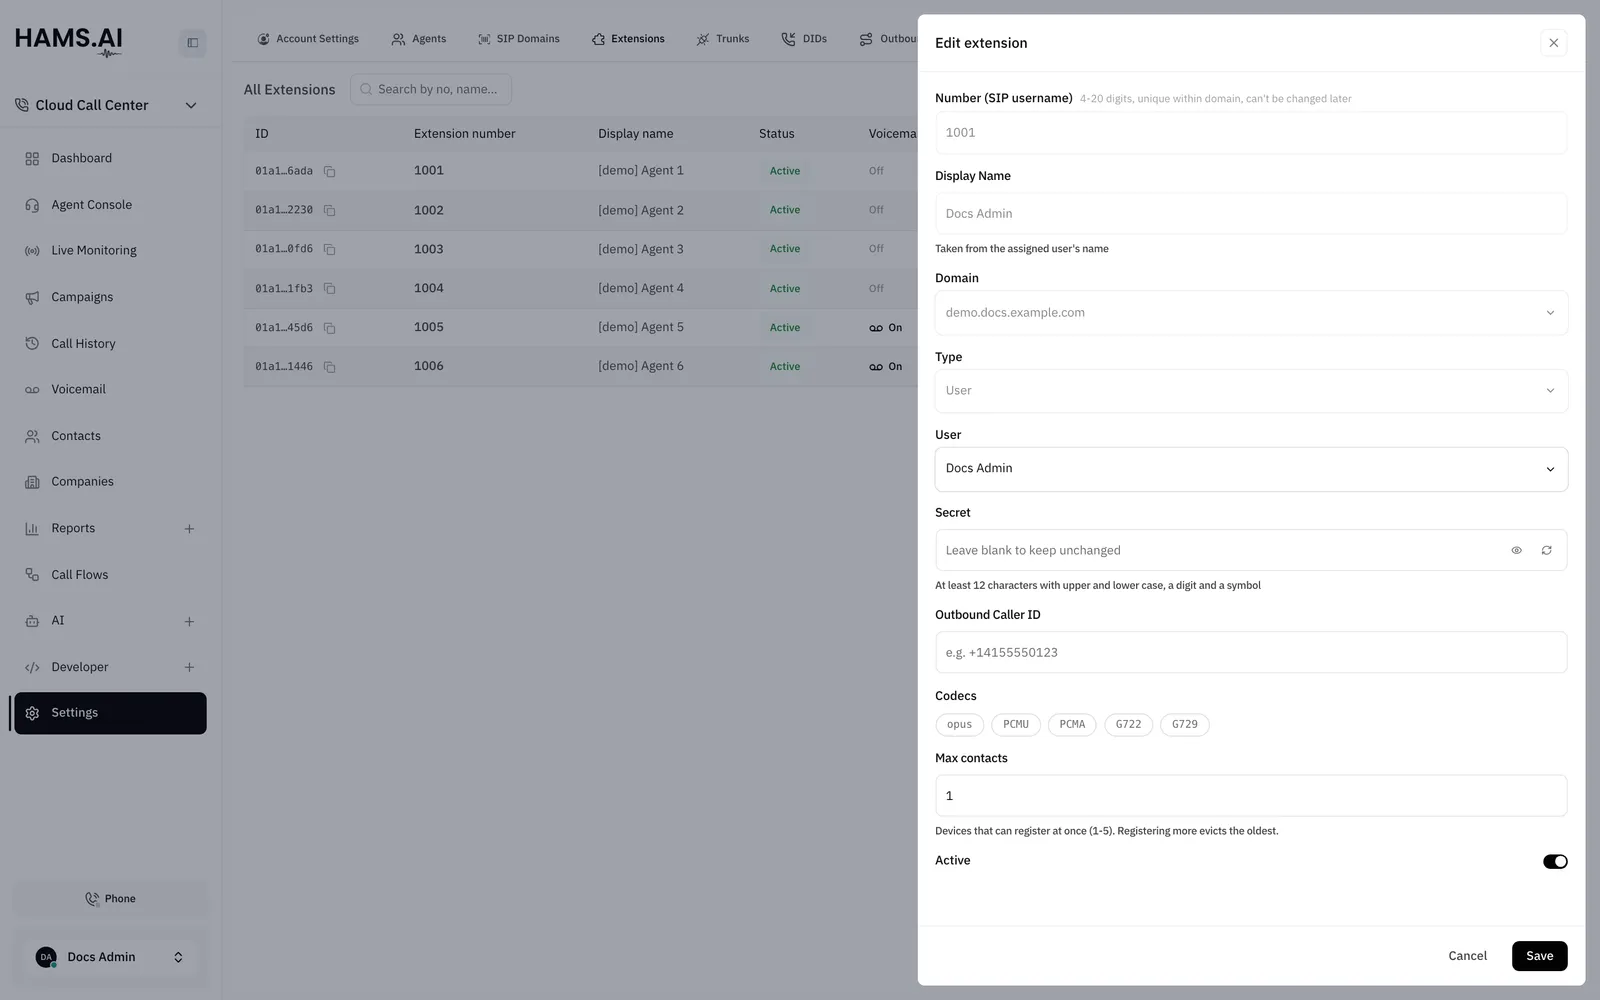Regenerate secret with refresh icon
This screenshot has width=1600, height=1000.
(1546, 550)
